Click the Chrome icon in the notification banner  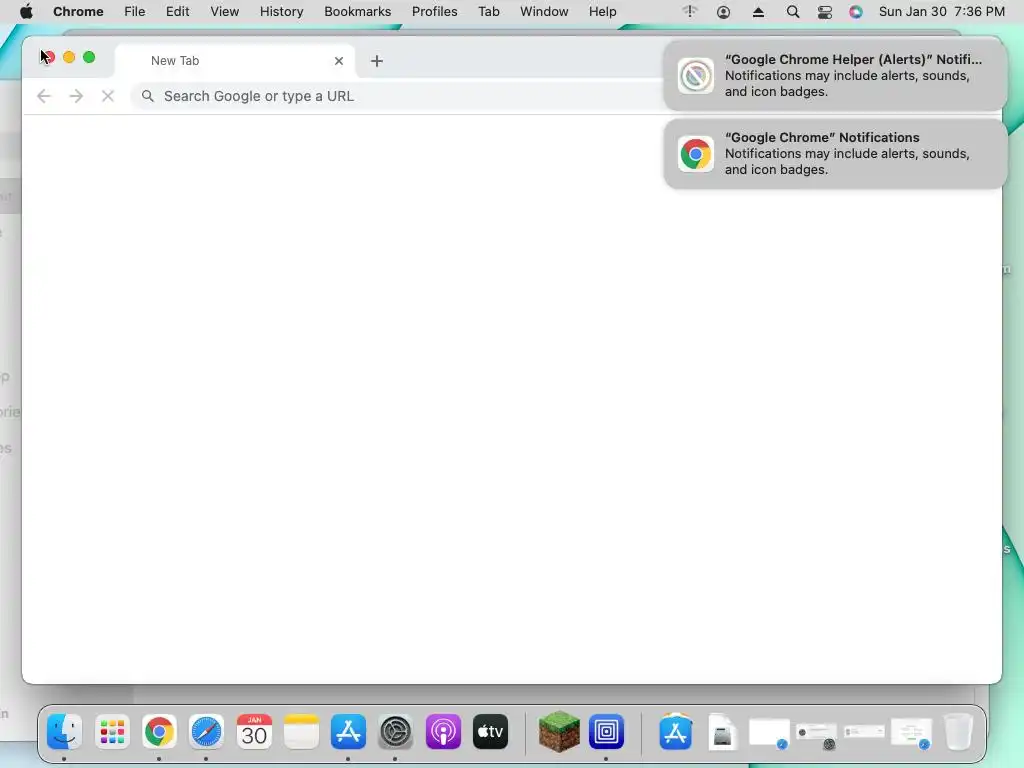pos(696,154)
